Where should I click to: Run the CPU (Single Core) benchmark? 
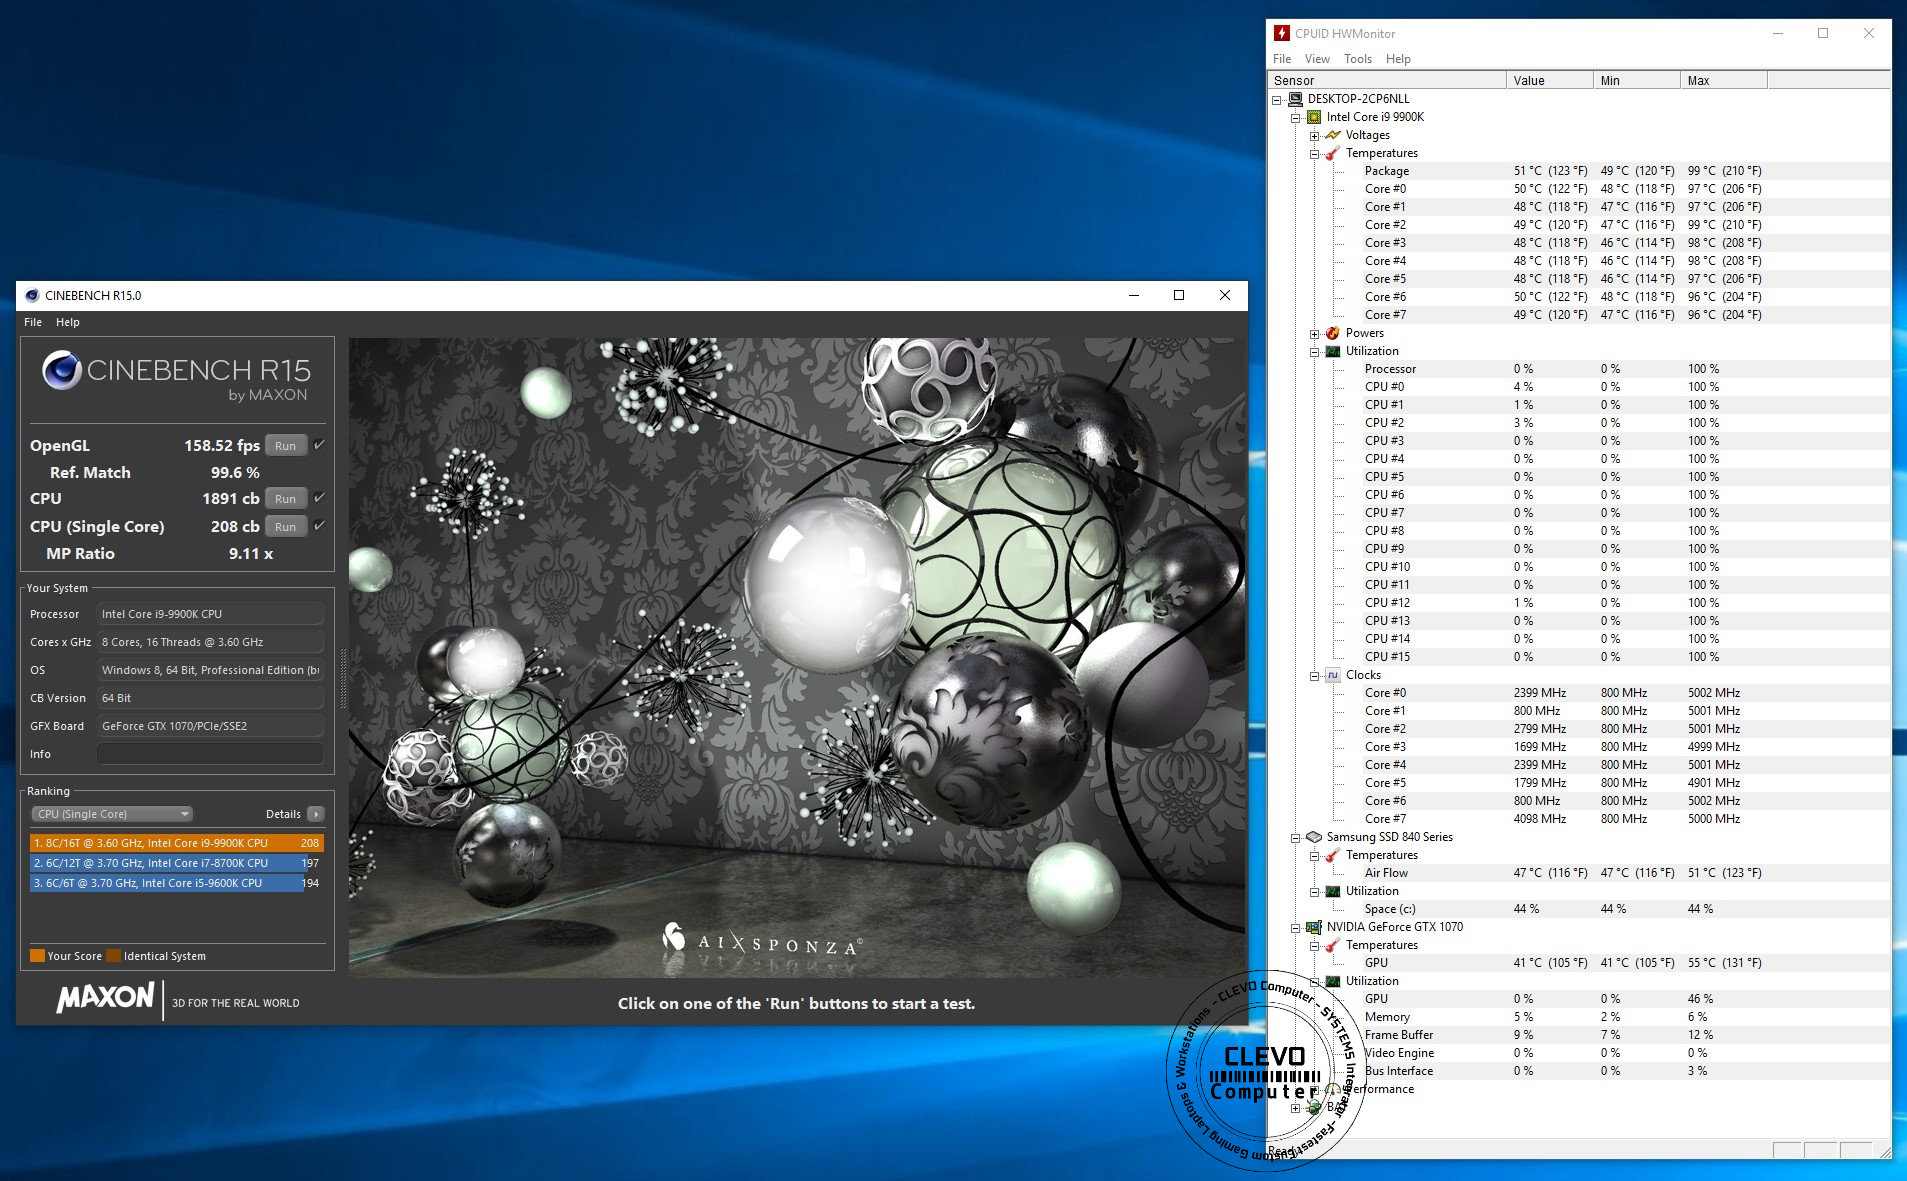point(286,527)
